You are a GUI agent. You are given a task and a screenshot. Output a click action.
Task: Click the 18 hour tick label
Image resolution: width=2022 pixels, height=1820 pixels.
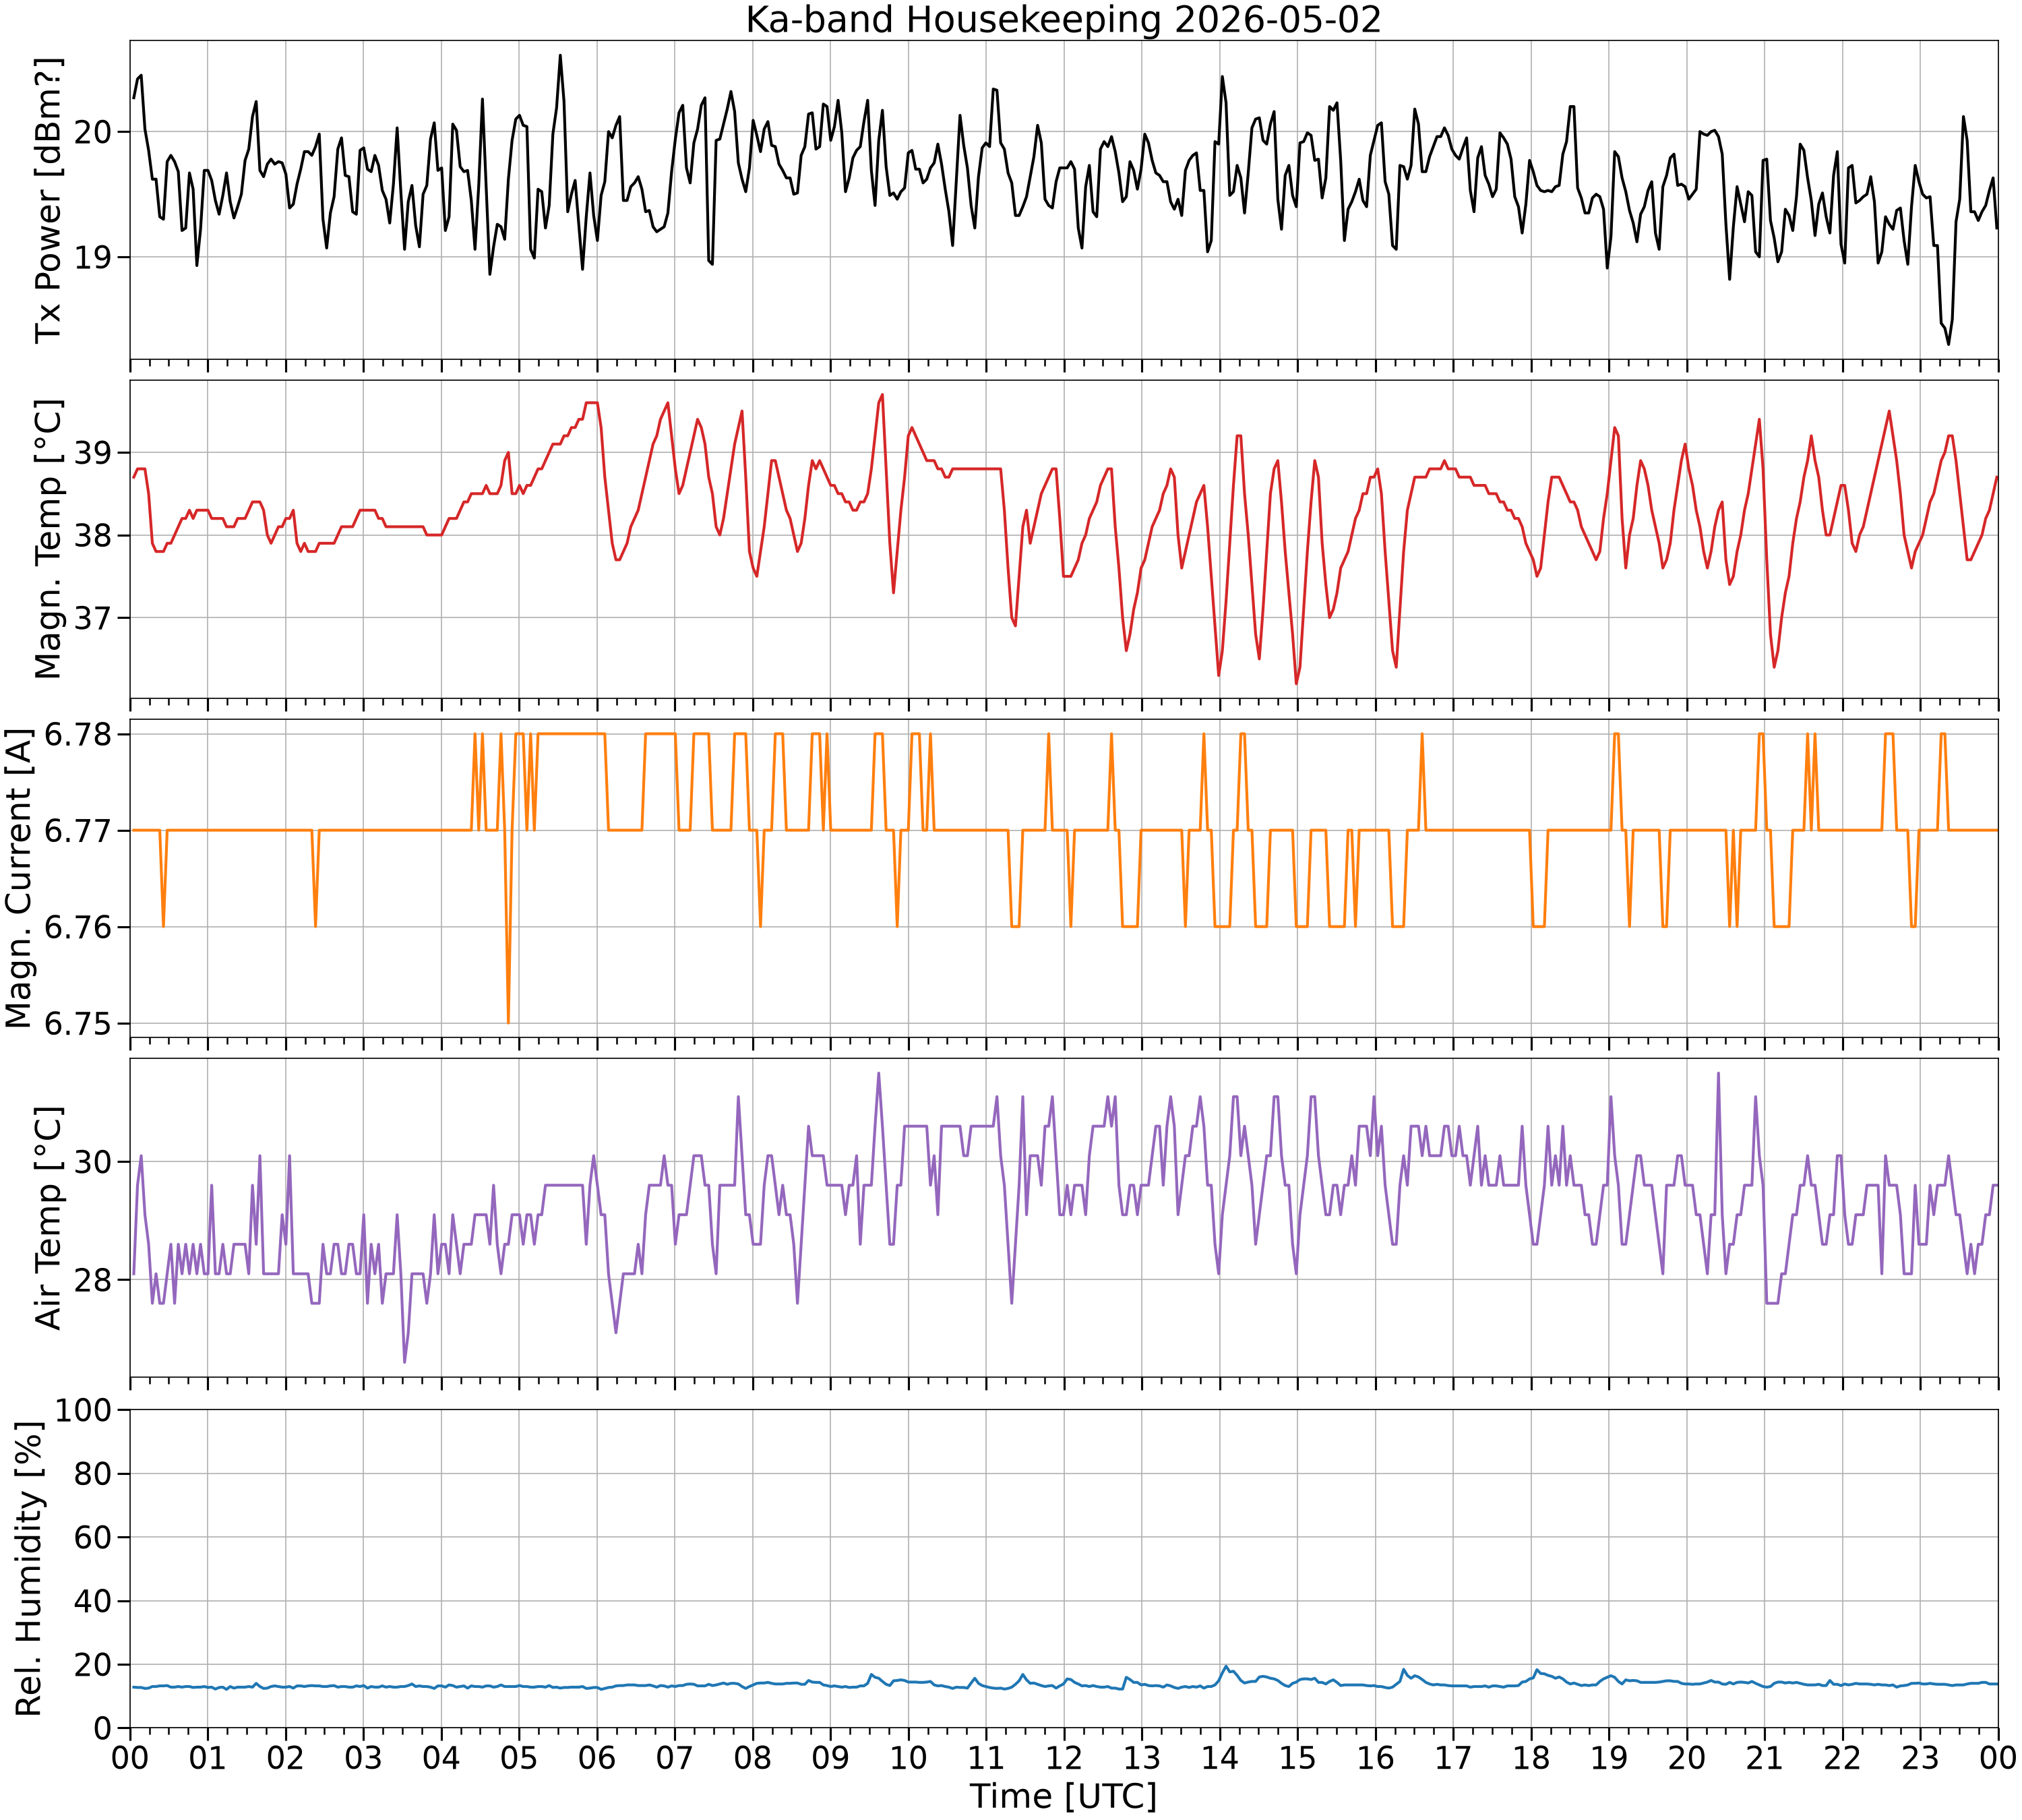pos(1531,1757)
